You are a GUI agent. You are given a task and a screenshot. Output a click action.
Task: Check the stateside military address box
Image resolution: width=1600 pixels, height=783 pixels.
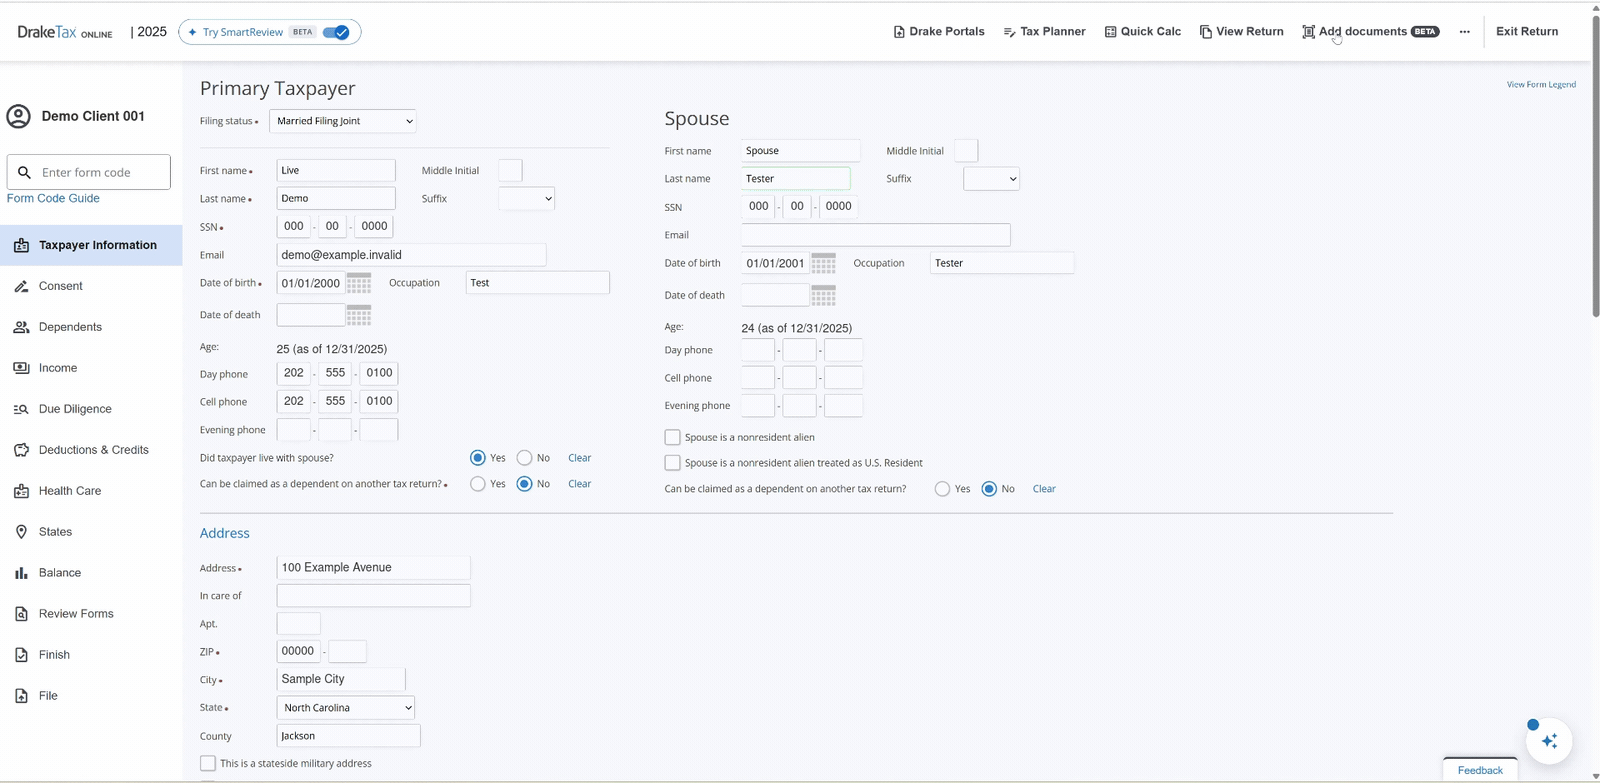coord(208,763)
